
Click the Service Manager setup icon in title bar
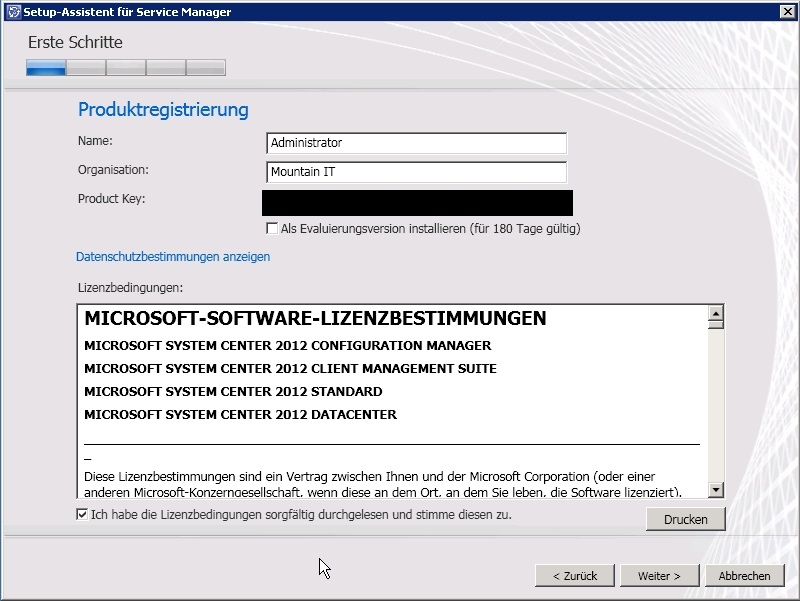click(12, 12)
